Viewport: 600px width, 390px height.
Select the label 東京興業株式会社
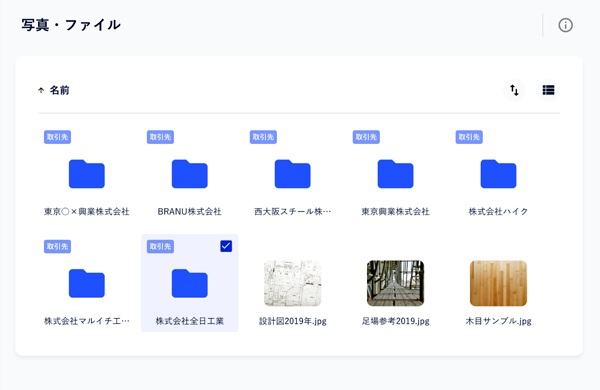(395, 212)
